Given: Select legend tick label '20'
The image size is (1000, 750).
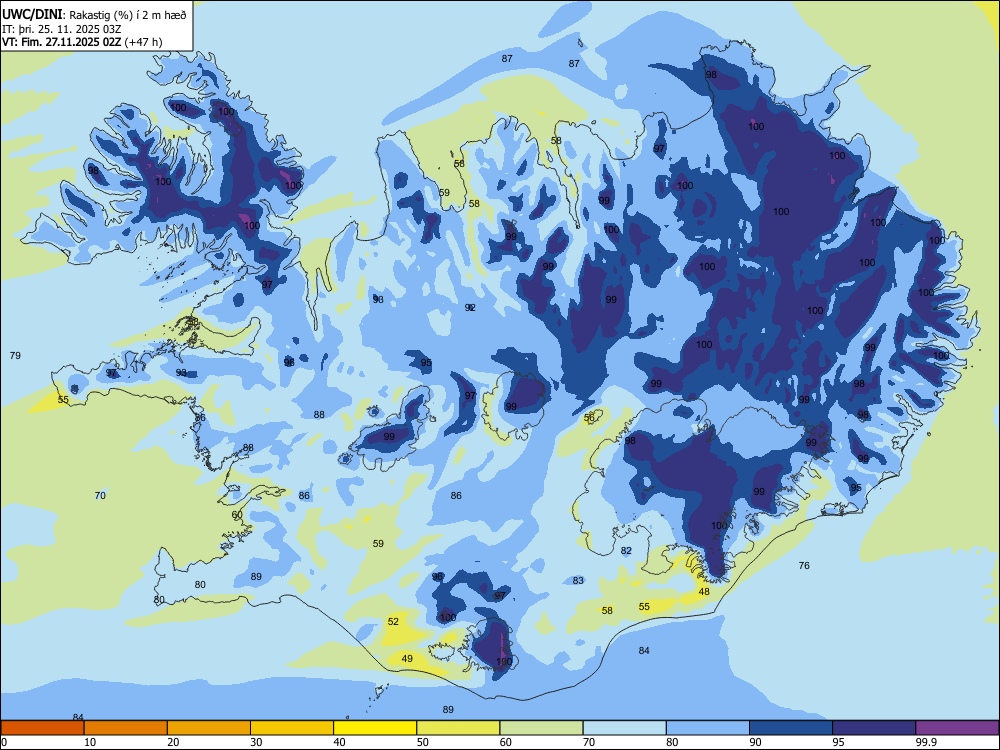Looking at the screenshot, I should coord(173,742).
